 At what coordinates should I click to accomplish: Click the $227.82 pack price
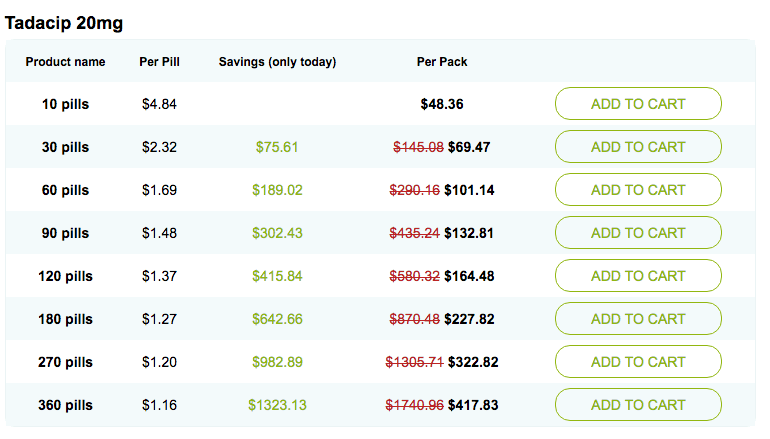tap(469, 319)
